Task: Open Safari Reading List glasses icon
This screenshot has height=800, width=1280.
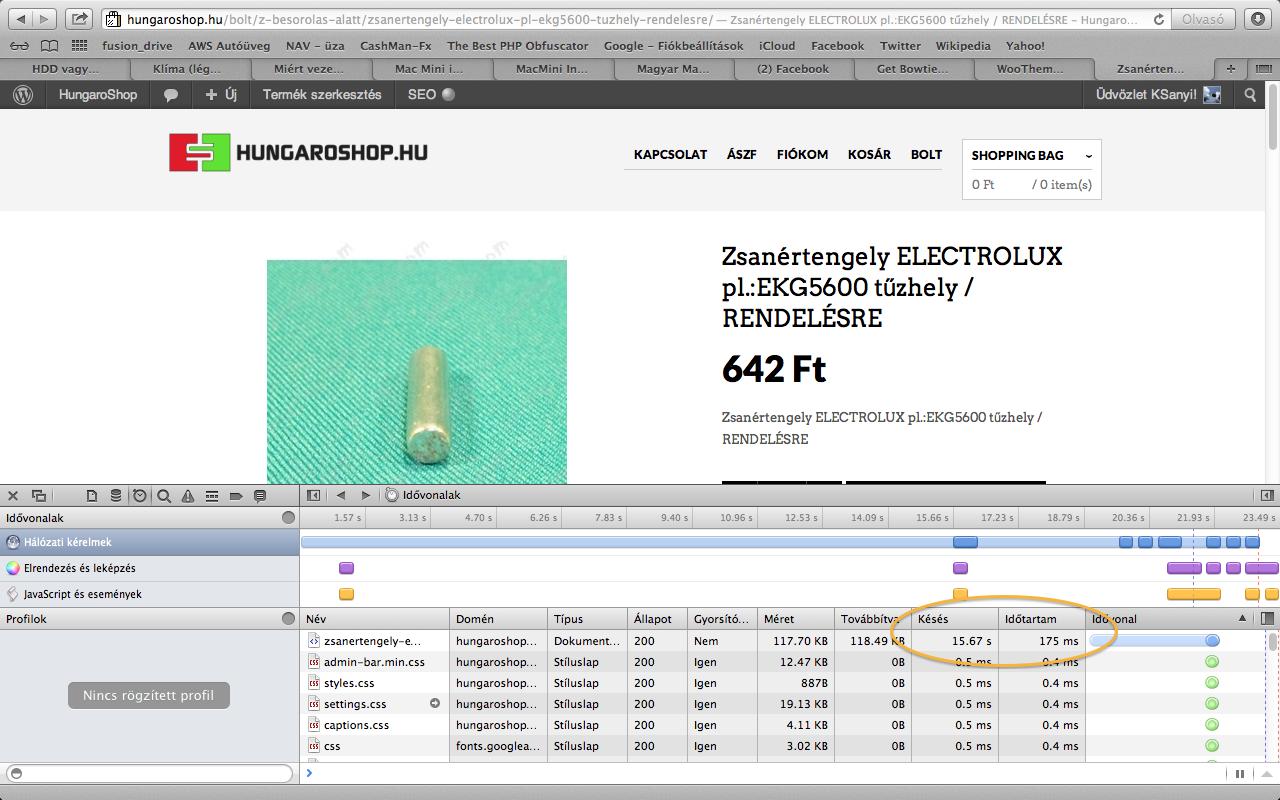Action: (x=20, y=45)
